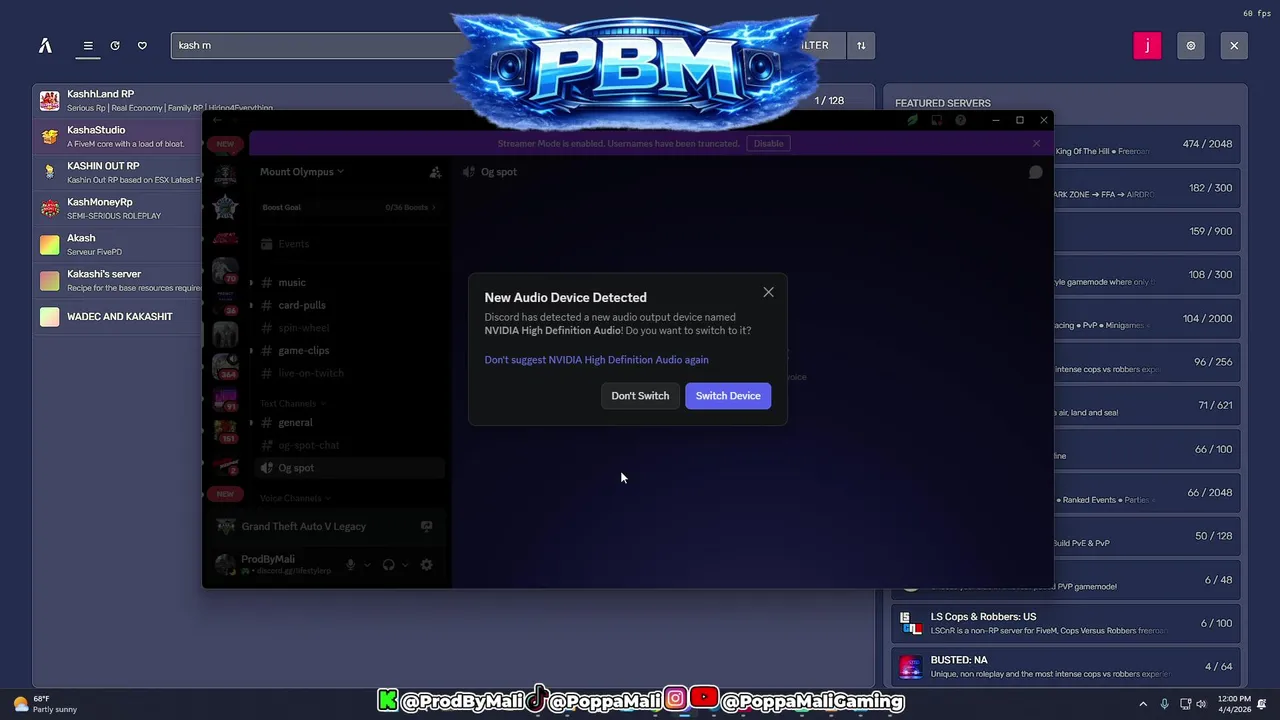The height and width of the screenshot is (720, 1280).
Task: Click the Don't Switch button
Action: pyautogui.click(x=640, y=396)
